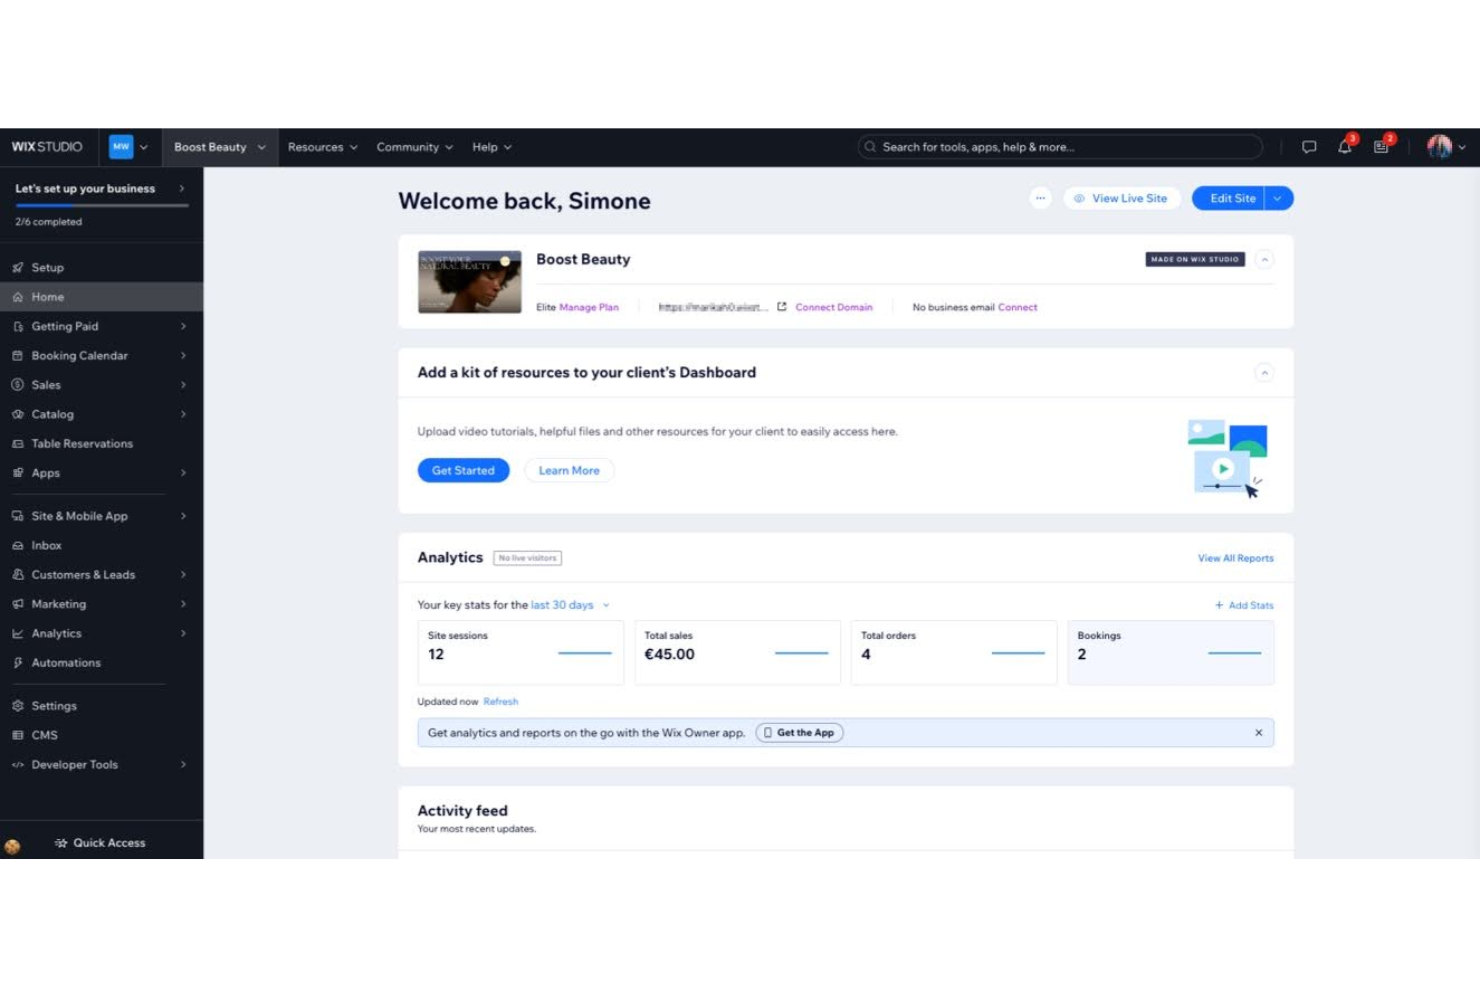The height and width of the screenshot is (987, 1480).
Task: Open the chat messages icon
Action: pyautogui.click(x=1310, y=147)
